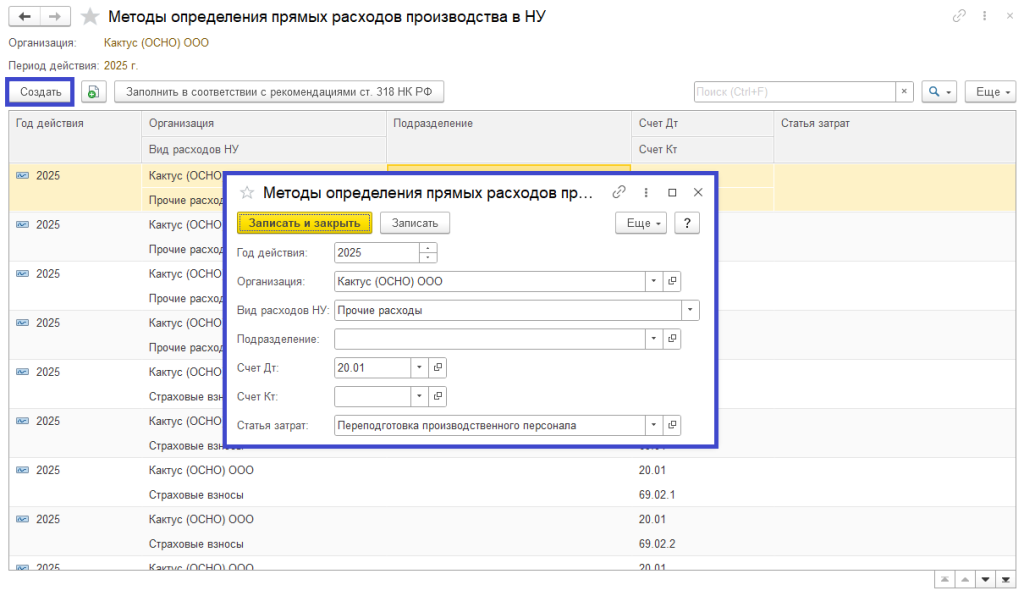
Task: Navigate back with the left arrow
Action: (x=25, y=17)
